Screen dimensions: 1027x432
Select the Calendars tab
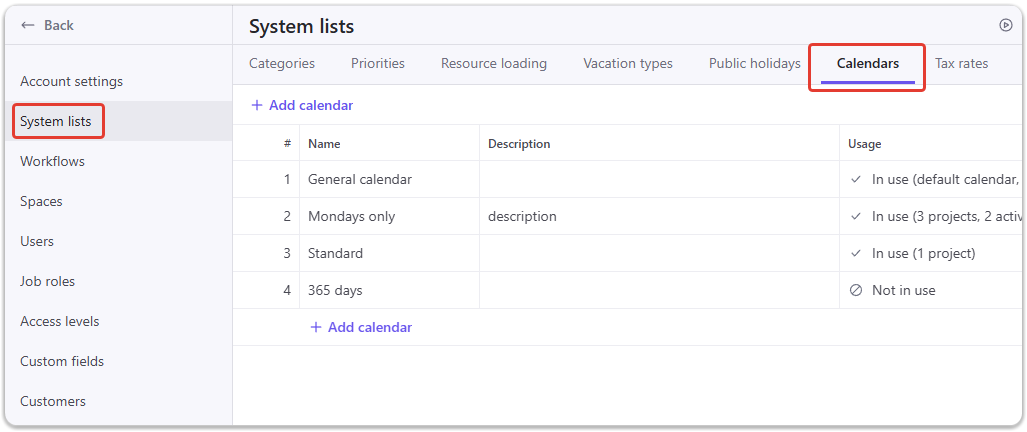868,63
